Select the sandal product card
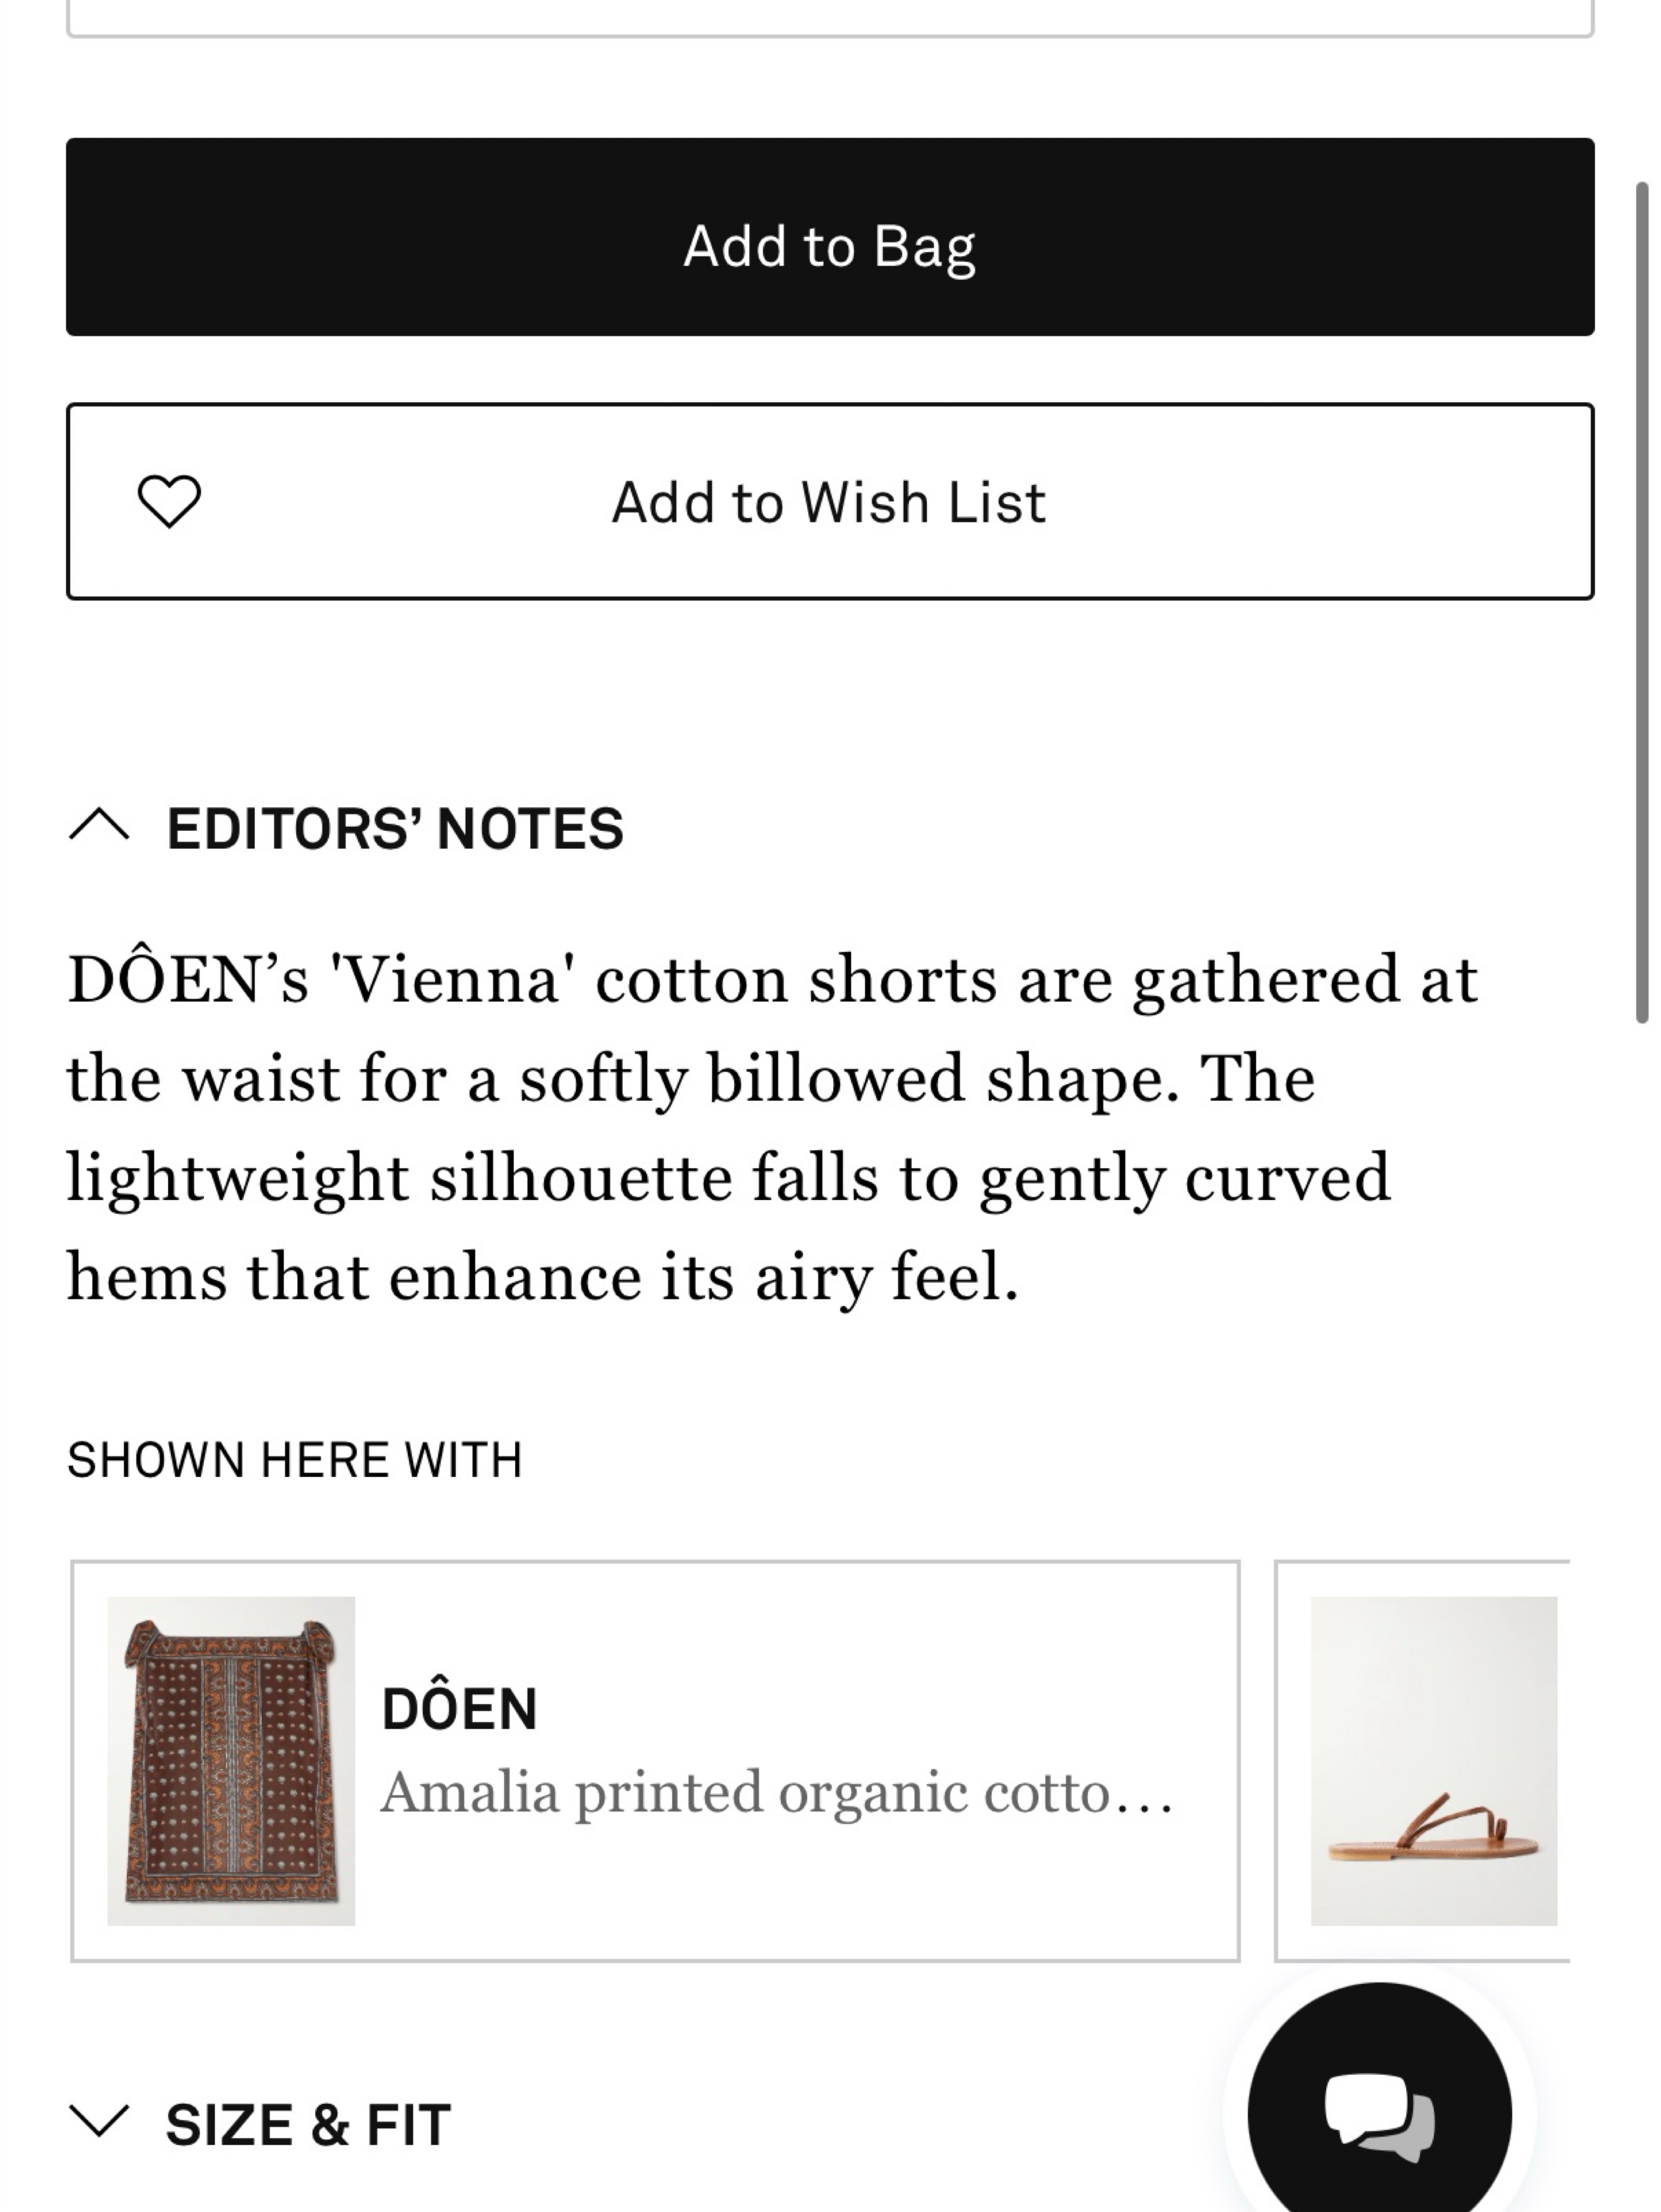This screenshot has width=1661, height=2212. coord(1422,1760)
